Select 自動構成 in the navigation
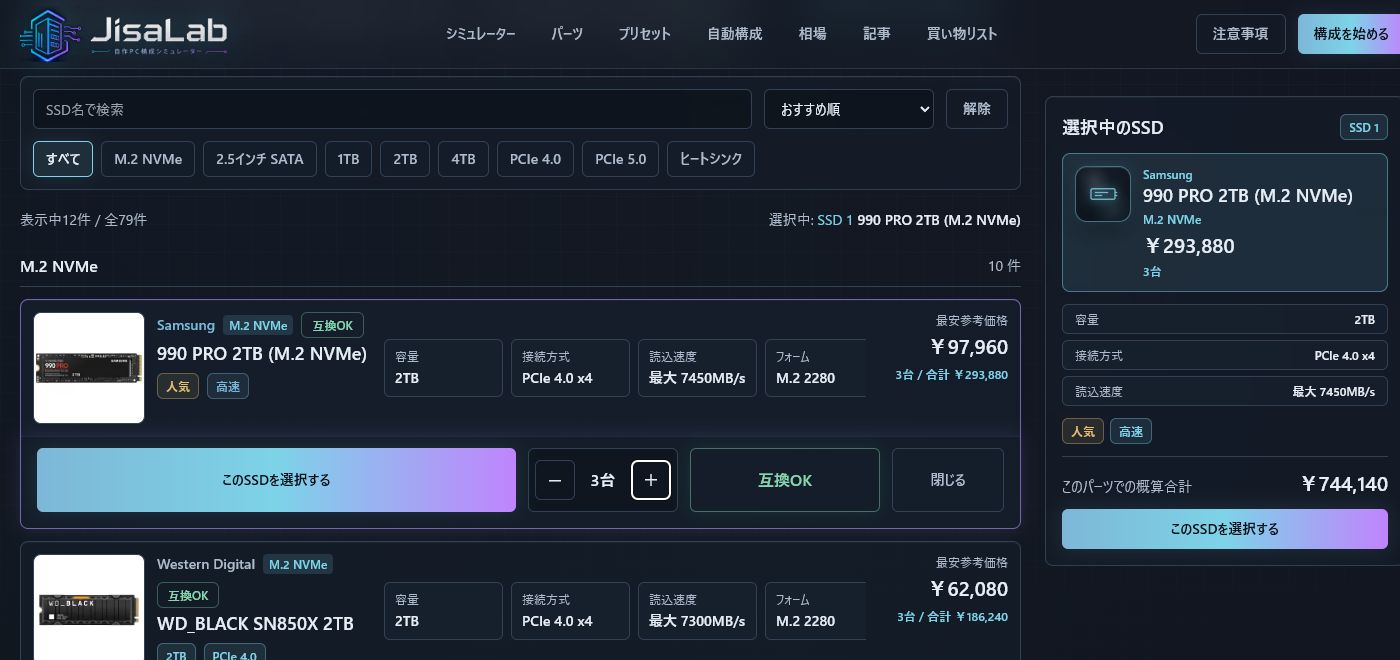Viewport: 1400px width, 660px height. 735,34
